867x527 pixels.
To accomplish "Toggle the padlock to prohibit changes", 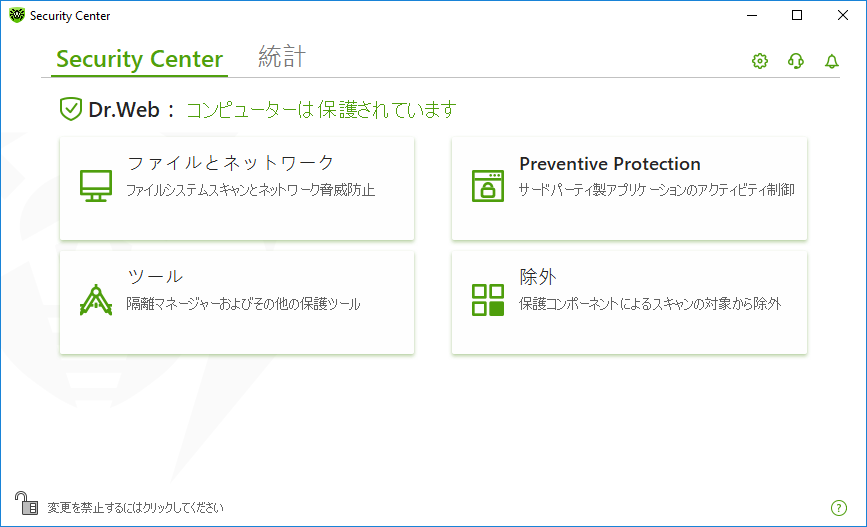I will 26,503.
